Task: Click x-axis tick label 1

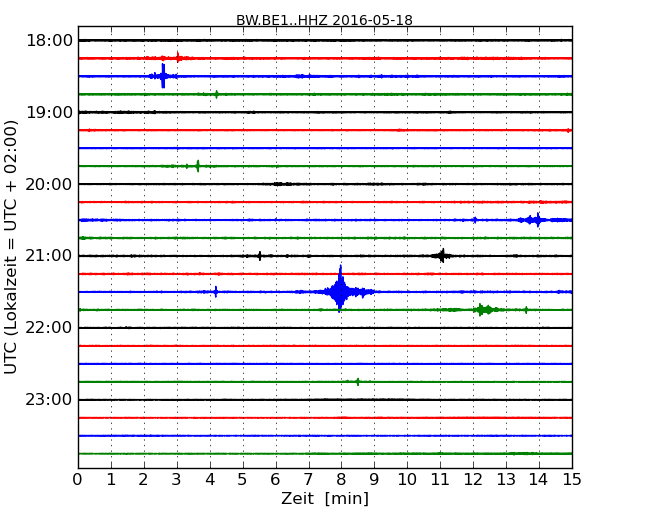Action: 111,480
